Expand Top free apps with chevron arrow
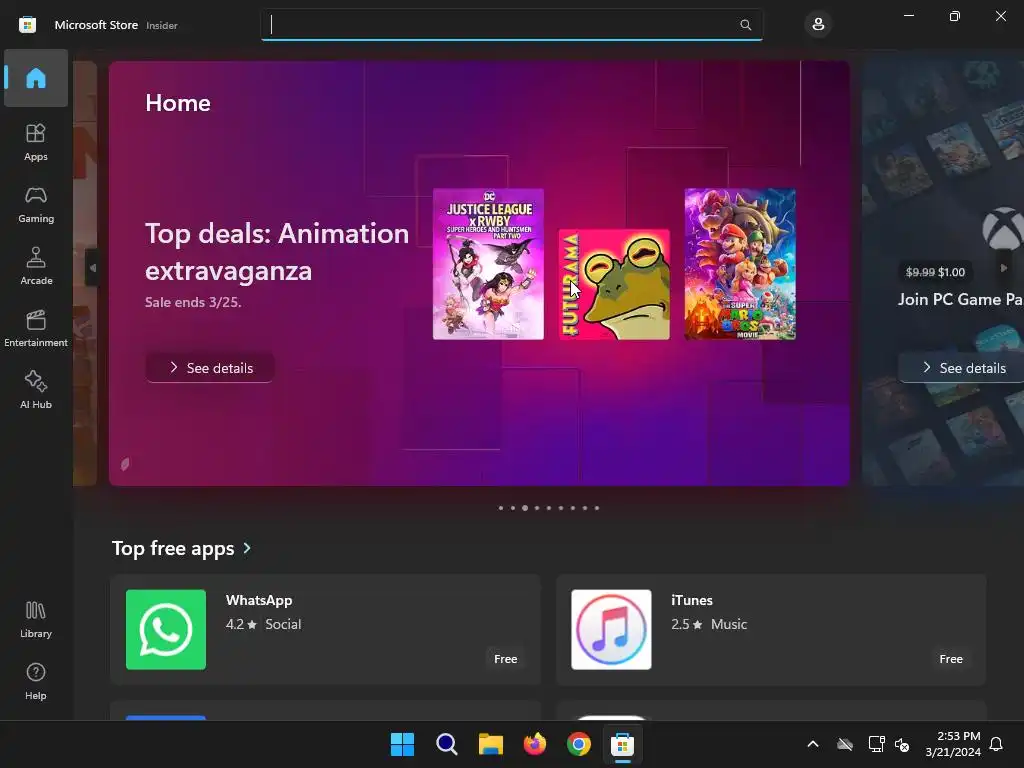The image size is (1024, 768). tap(247, 549)
